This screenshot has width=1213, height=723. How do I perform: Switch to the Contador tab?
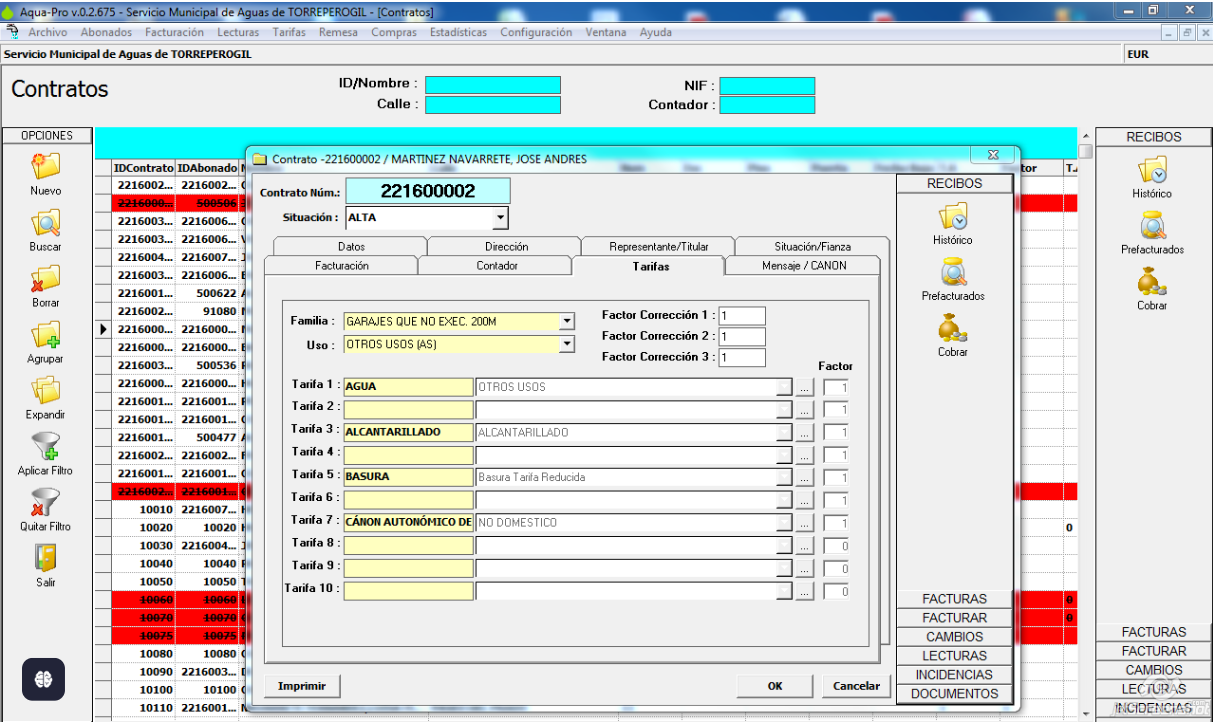(x=496, y=266)
